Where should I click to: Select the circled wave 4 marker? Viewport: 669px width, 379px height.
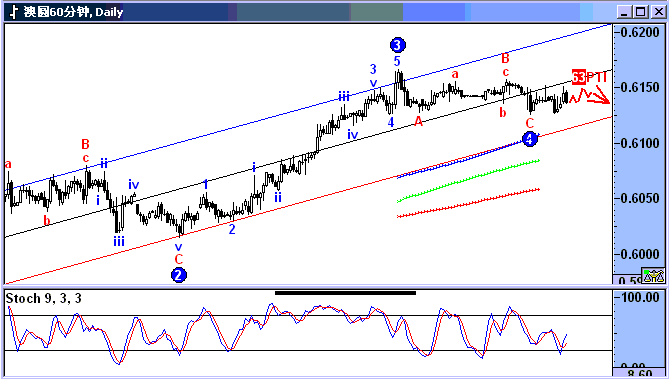point(529,139)
